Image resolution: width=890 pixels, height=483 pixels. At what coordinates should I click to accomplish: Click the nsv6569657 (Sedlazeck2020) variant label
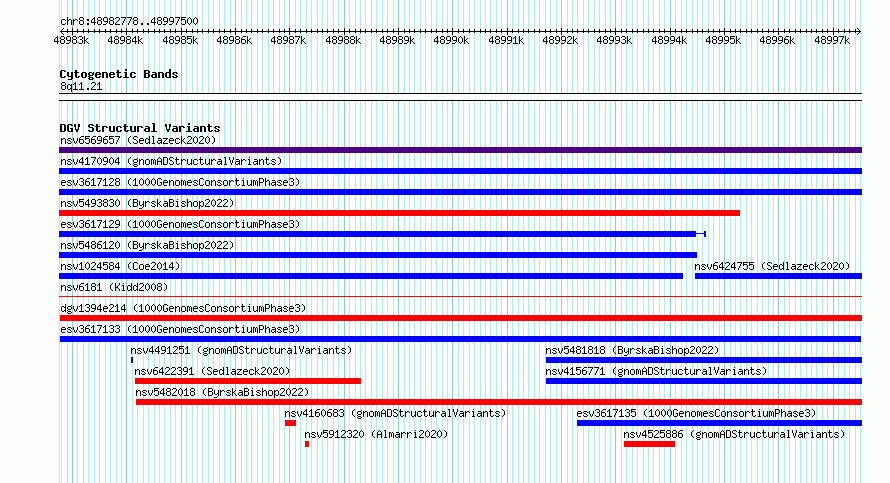point(138,140)
